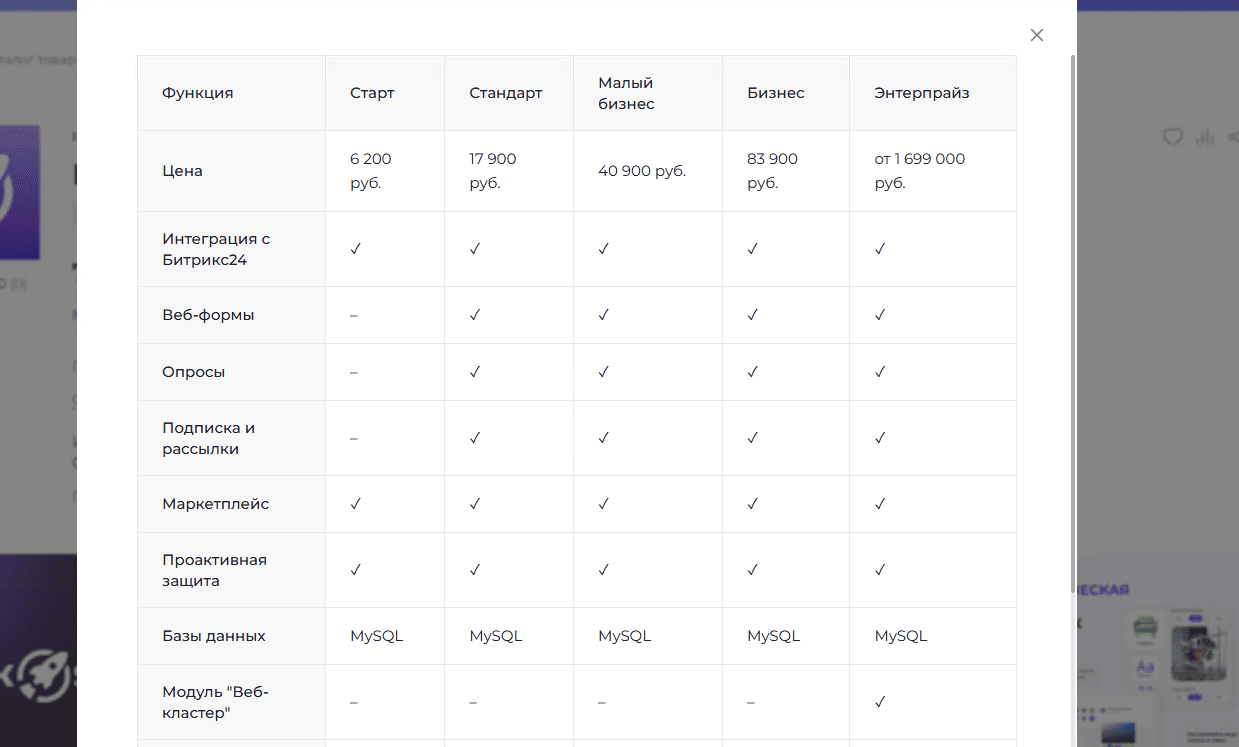The height and width of the screenshot is (747, 1239).
Task: Click the compare bar-chart icon
Action: click(x=1205, y=137)
